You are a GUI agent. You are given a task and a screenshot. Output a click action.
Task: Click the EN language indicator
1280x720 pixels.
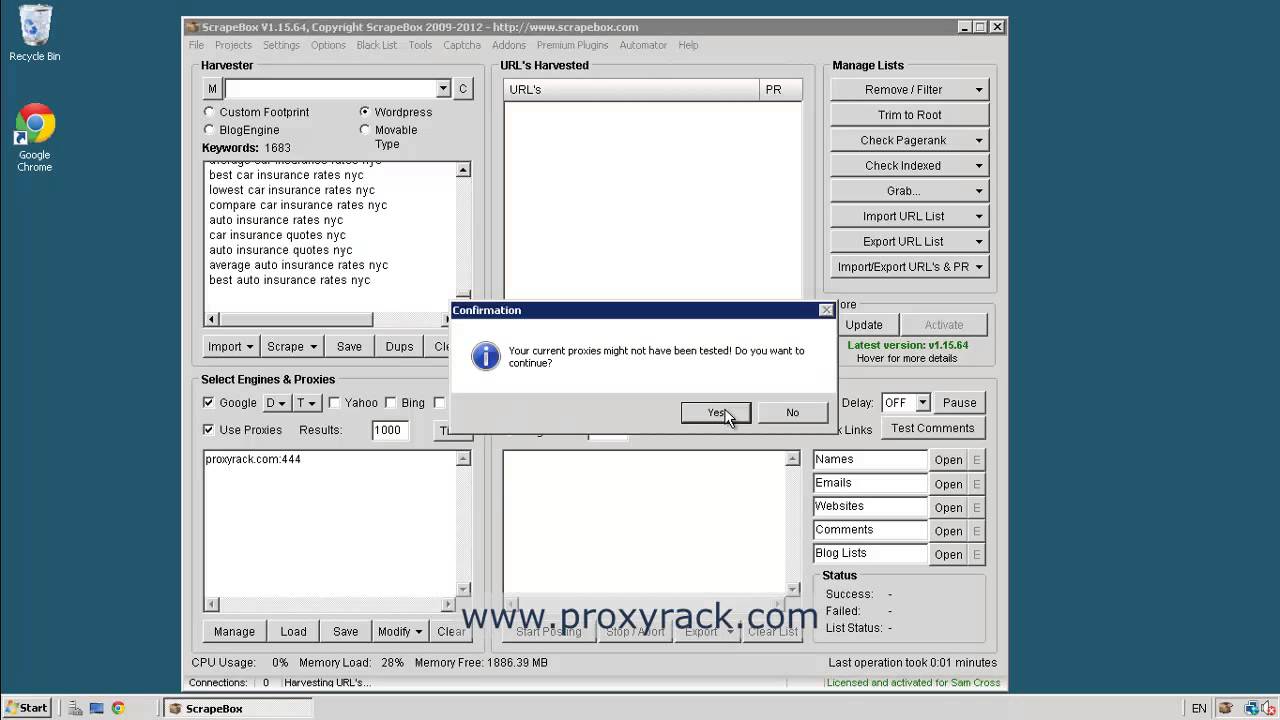1199,708
